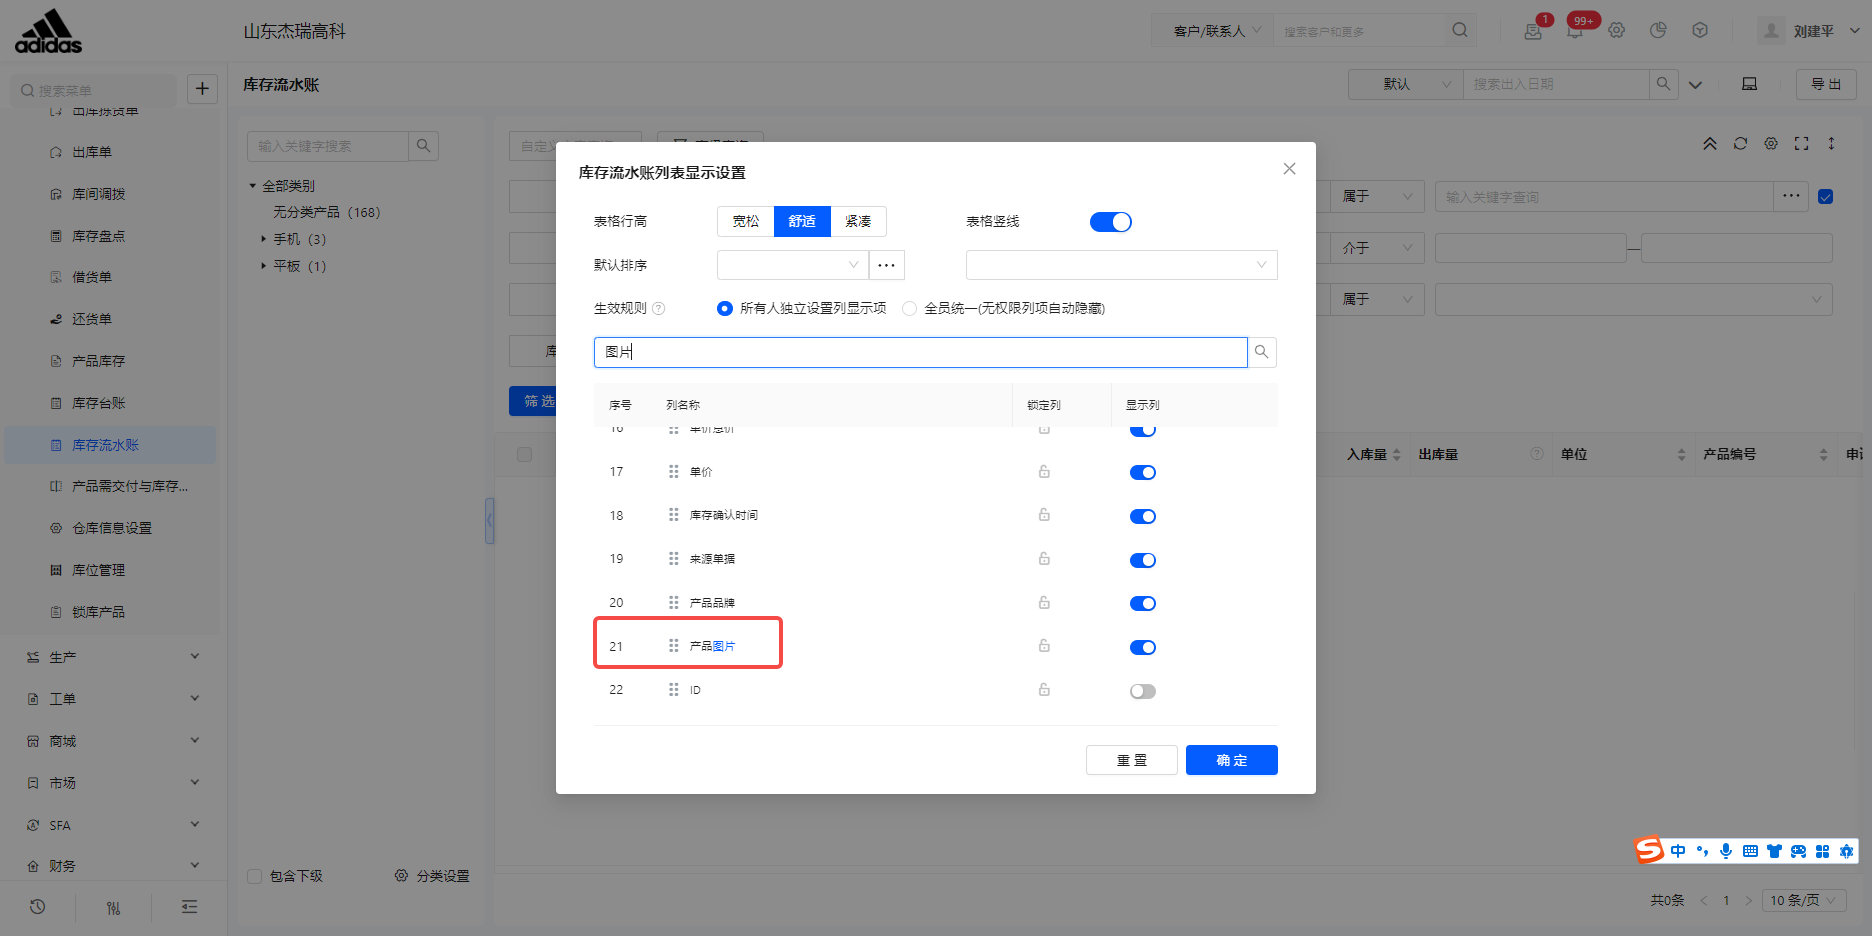Click the pie chart icon in top bar
Screen dimensions: 1872x936
(1658, 31)
